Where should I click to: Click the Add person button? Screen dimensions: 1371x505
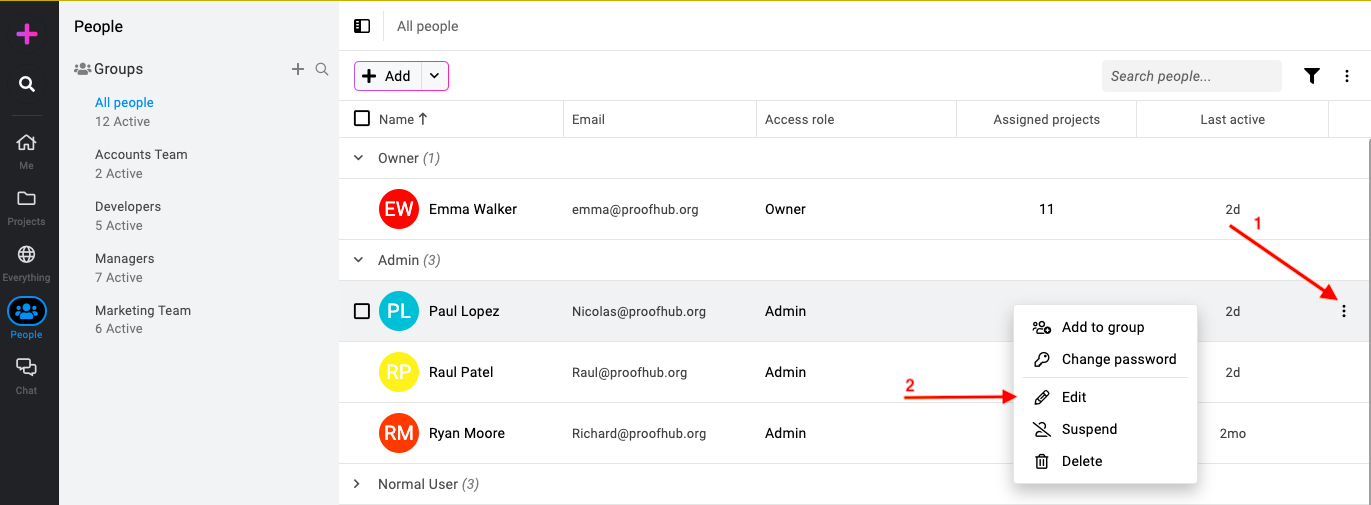click(388, 76)
